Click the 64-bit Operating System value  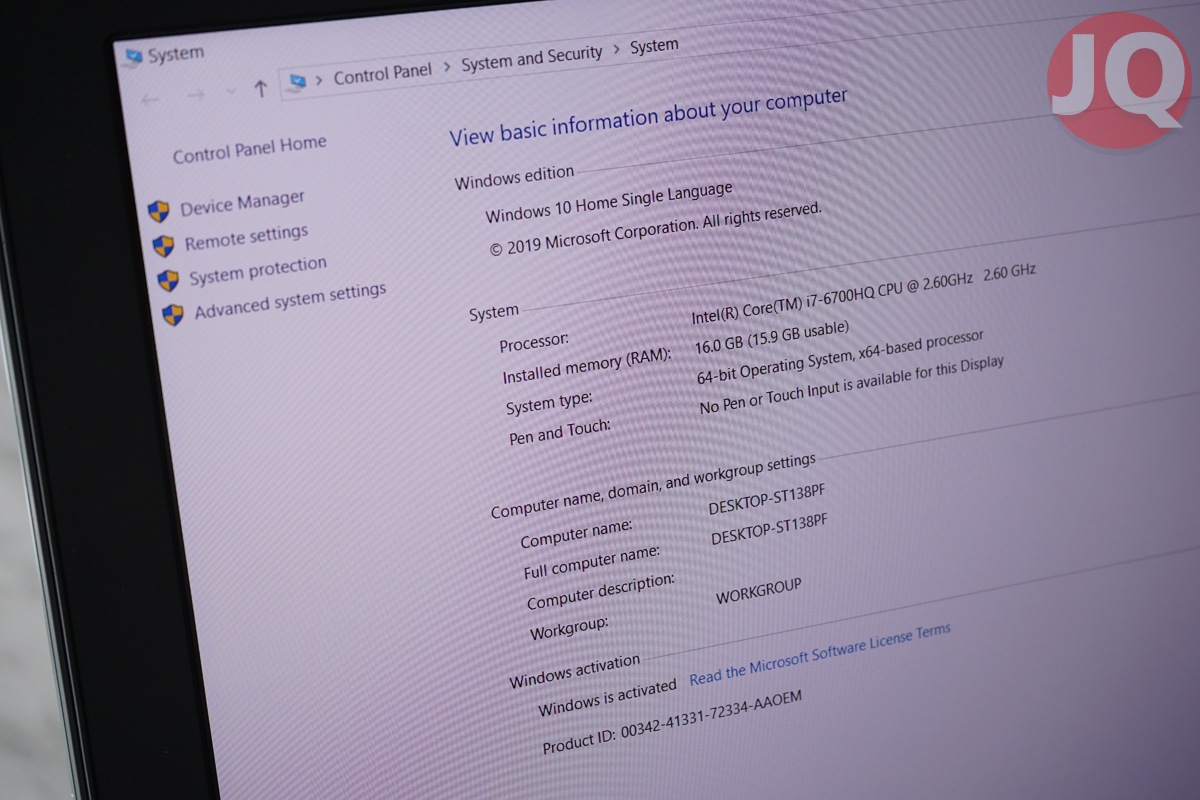point(840,358)
